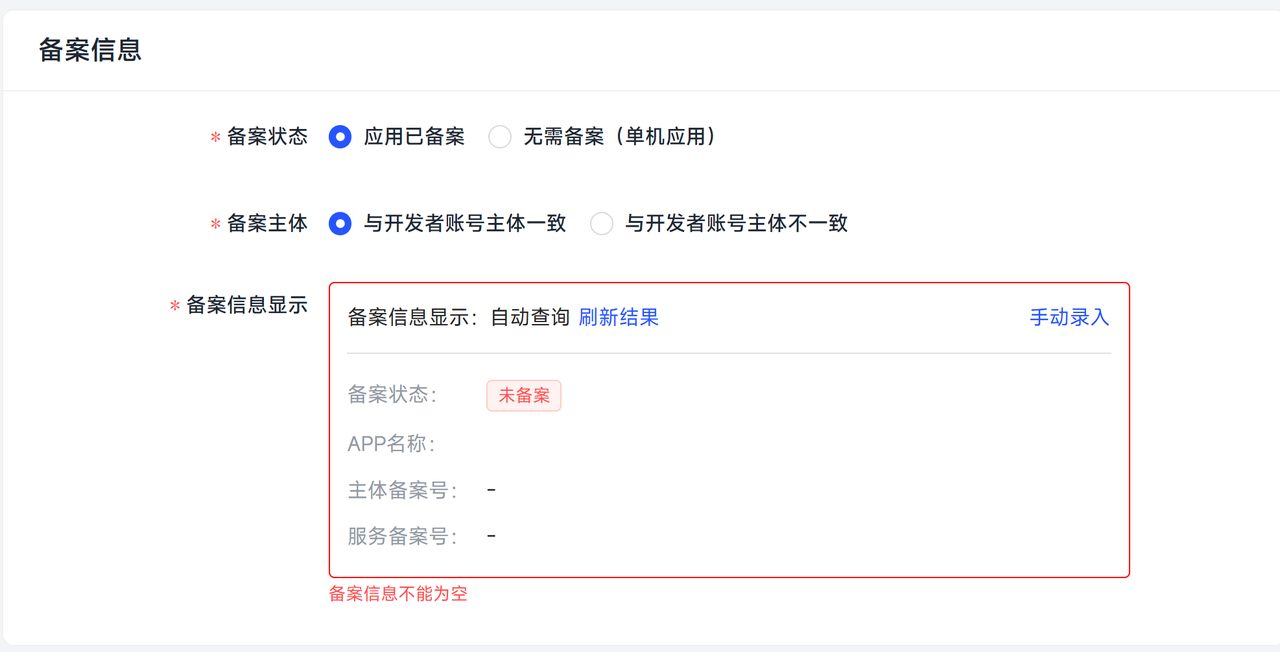The height and width of the screenshot is (652, 1280).
Task: Click the 主体备案号 row label
Action: pyautogui.click(x=402, y=491)
